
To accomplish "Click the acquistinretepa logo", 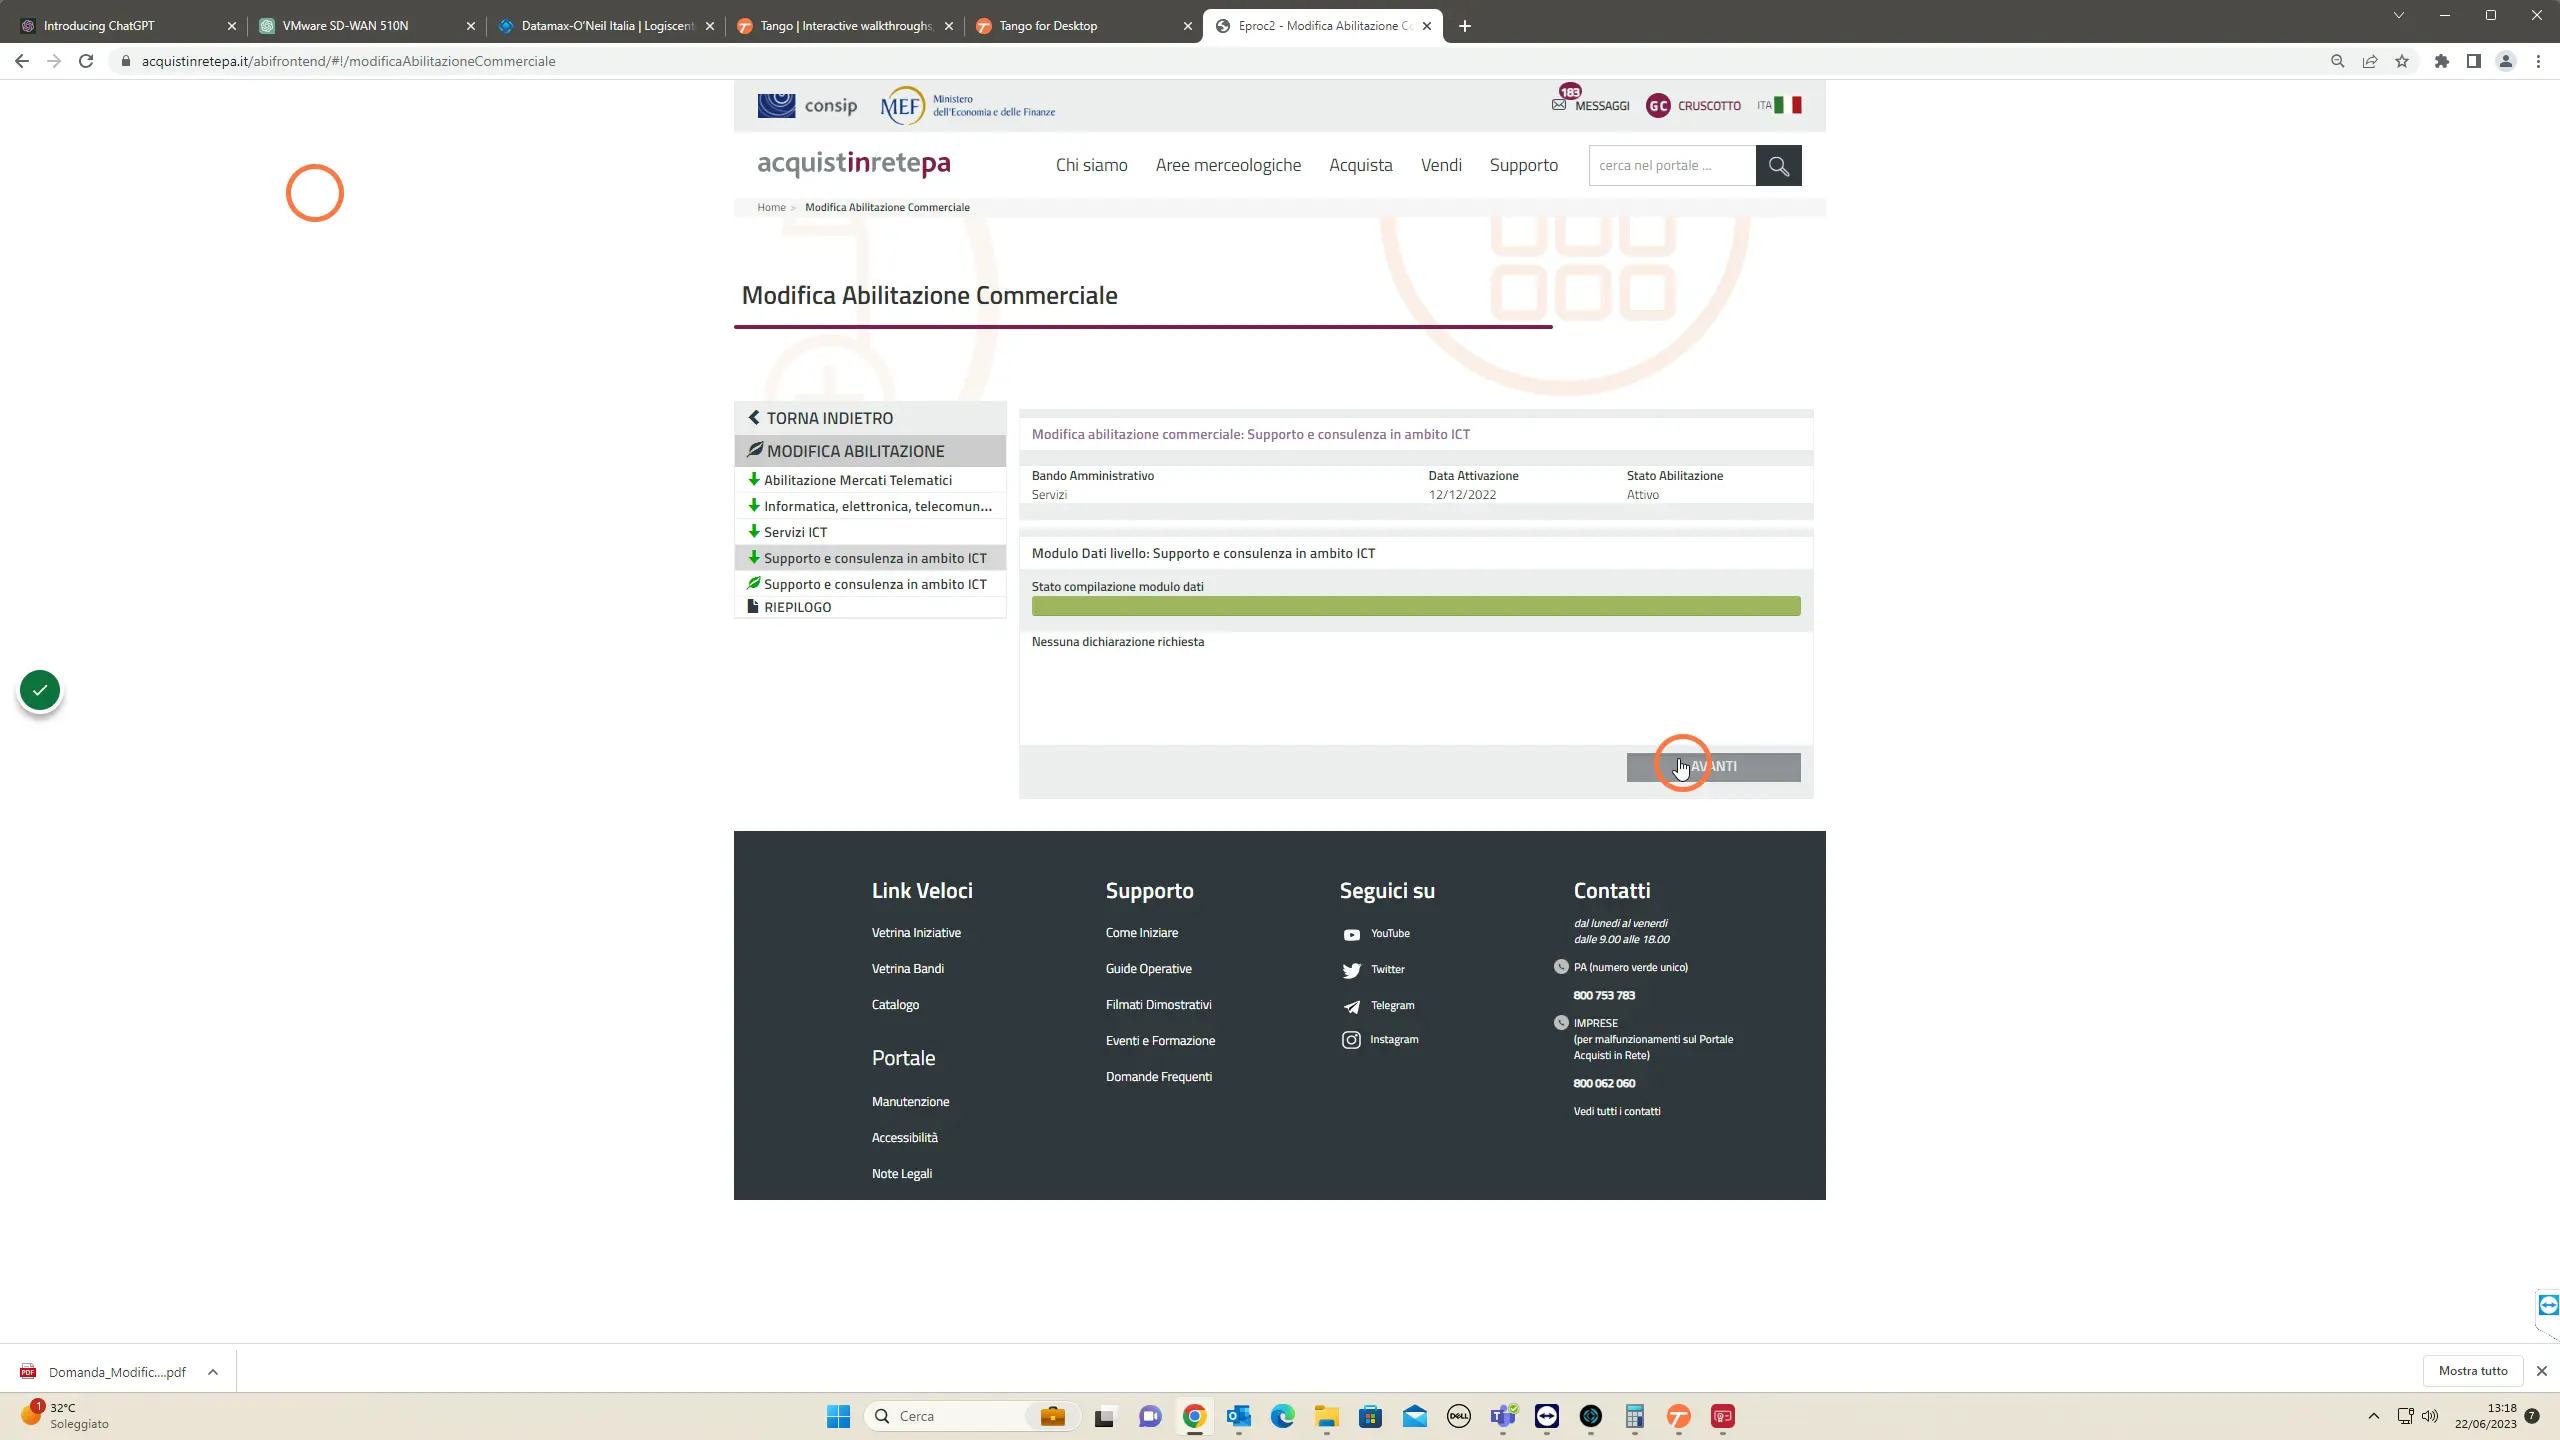I will [853, 163].
